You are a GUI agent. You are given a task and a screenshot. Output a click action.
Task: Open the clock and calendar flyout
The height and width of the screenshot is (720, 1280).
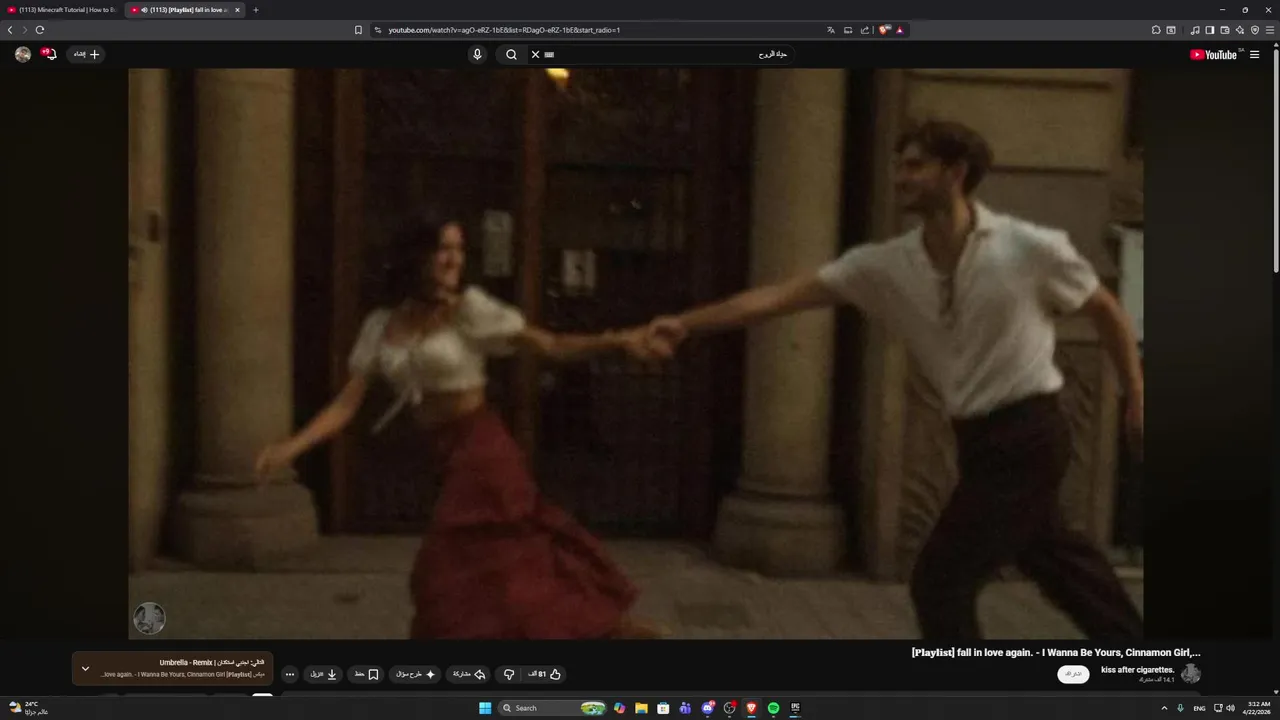click(x=1259, y=708)
